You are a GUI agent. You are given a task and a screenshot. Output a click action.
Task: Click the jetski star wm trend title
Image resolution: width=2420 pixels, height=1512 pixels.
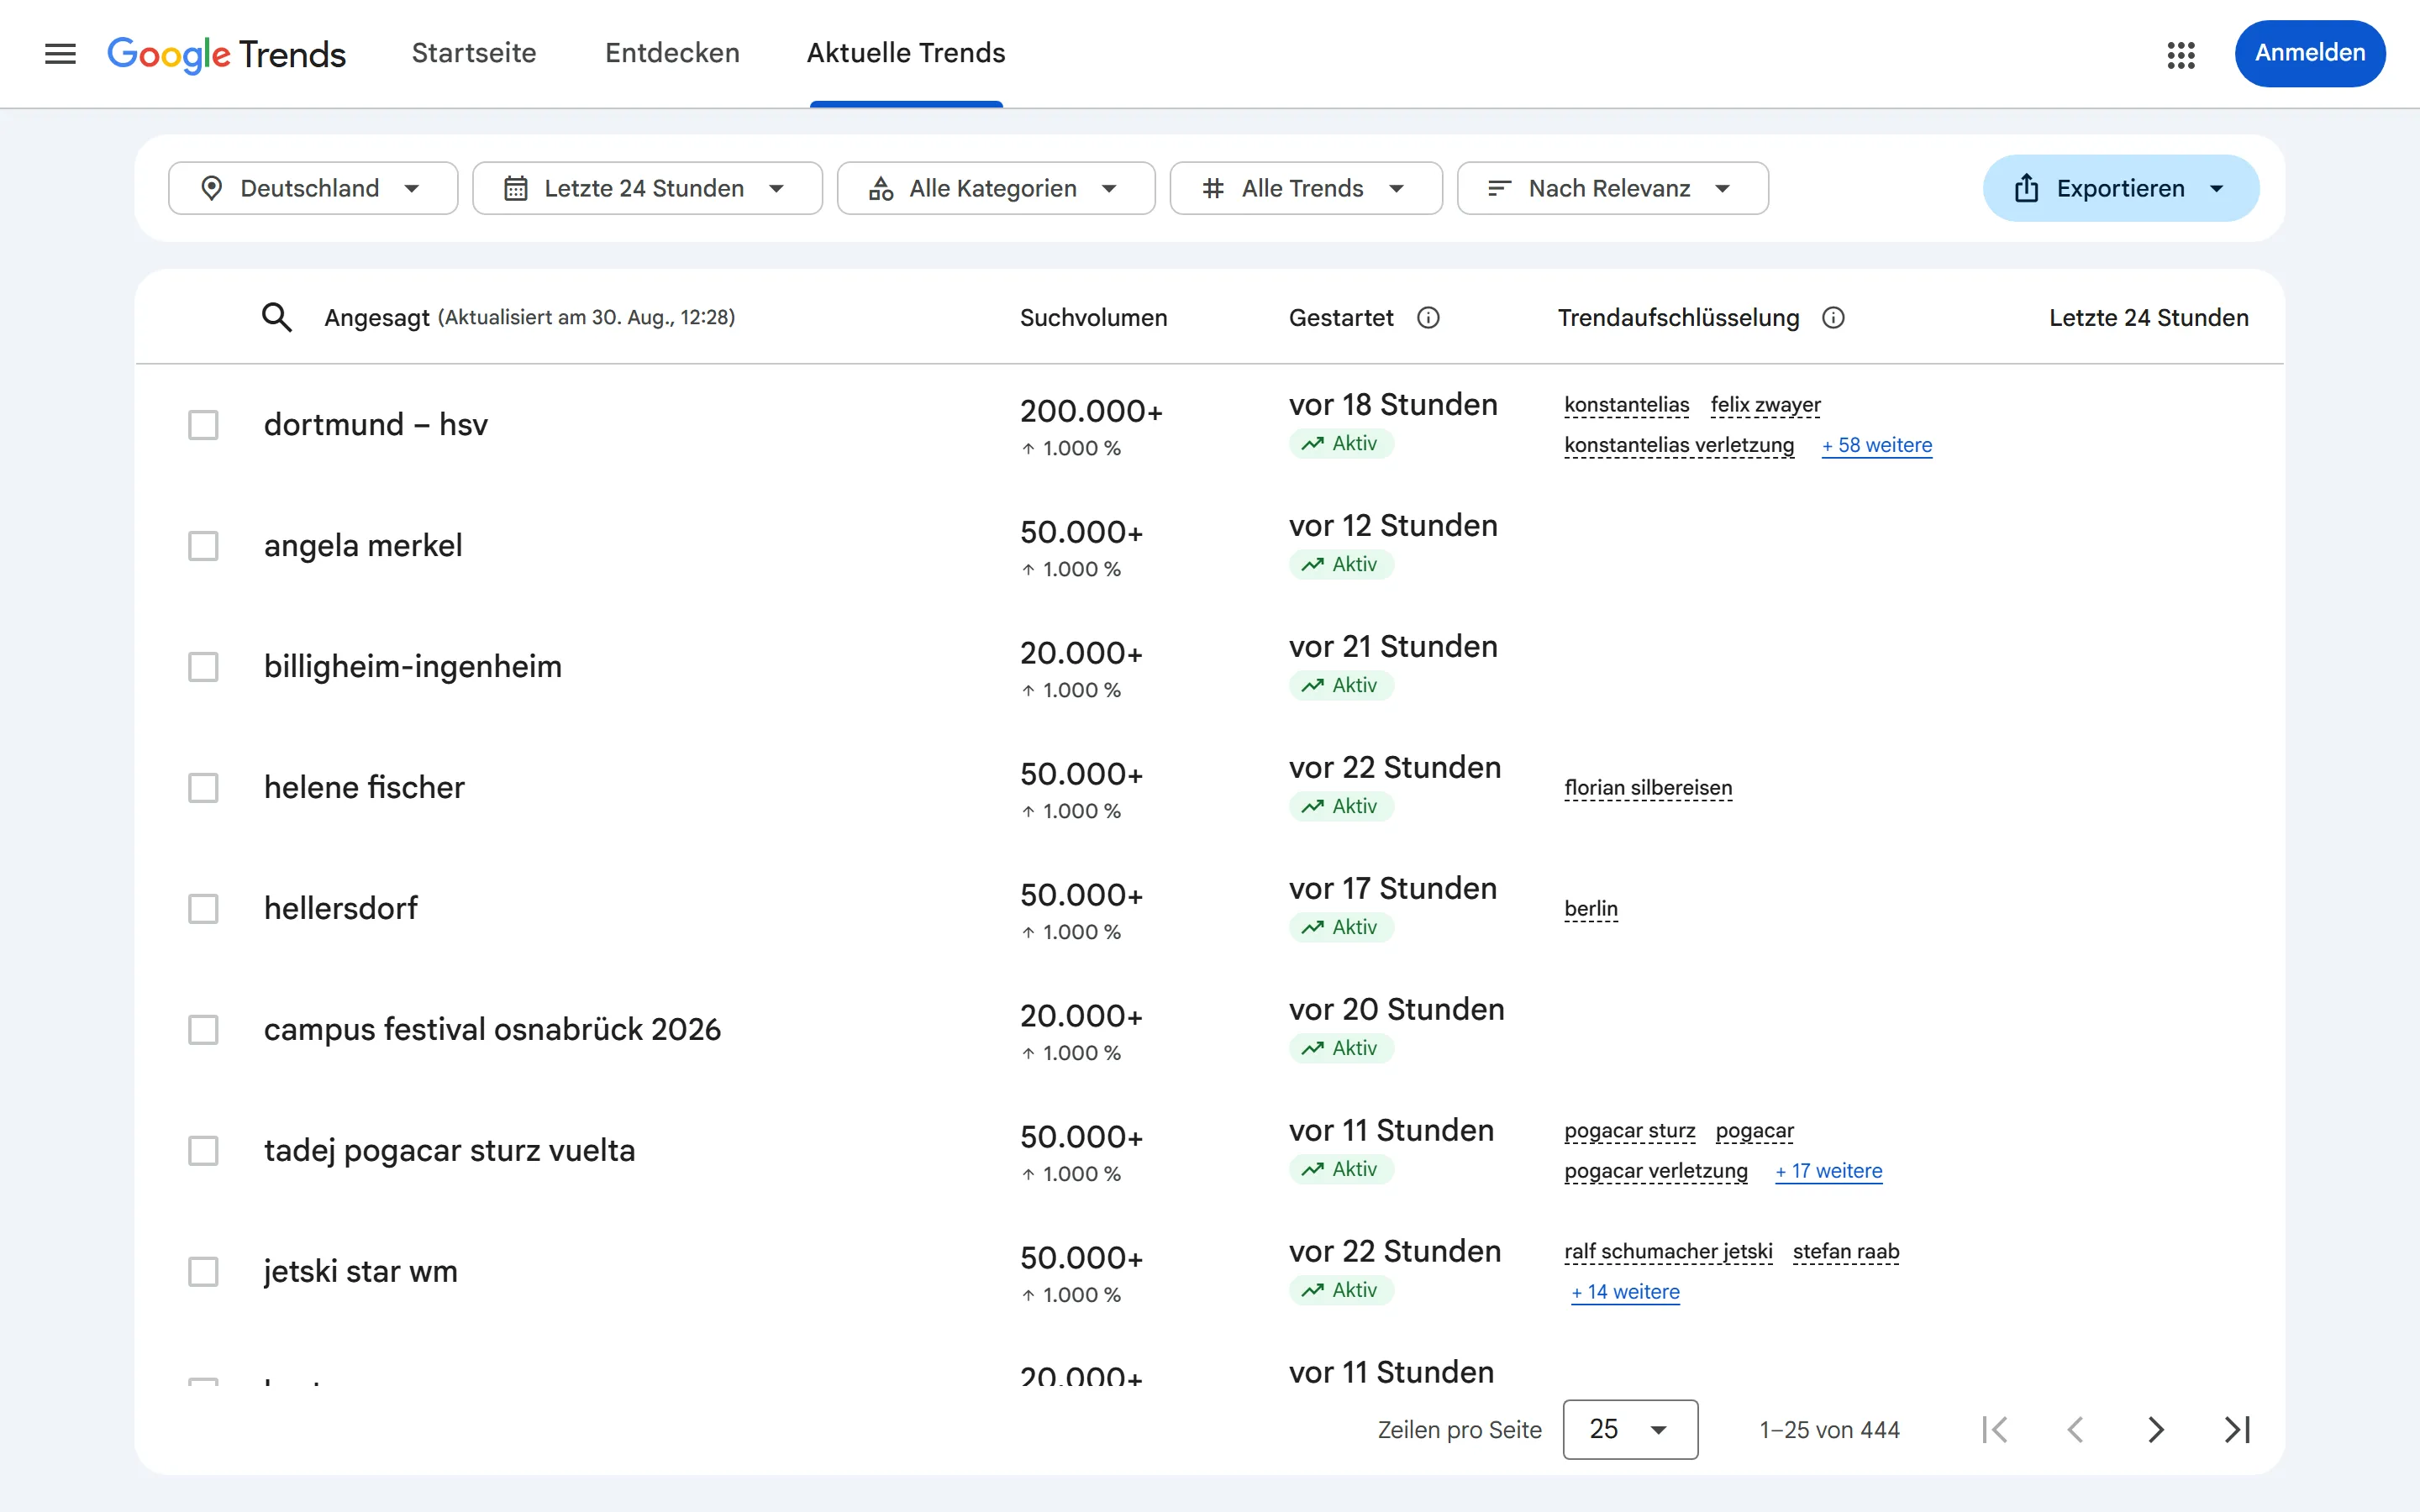point(361,1272)
